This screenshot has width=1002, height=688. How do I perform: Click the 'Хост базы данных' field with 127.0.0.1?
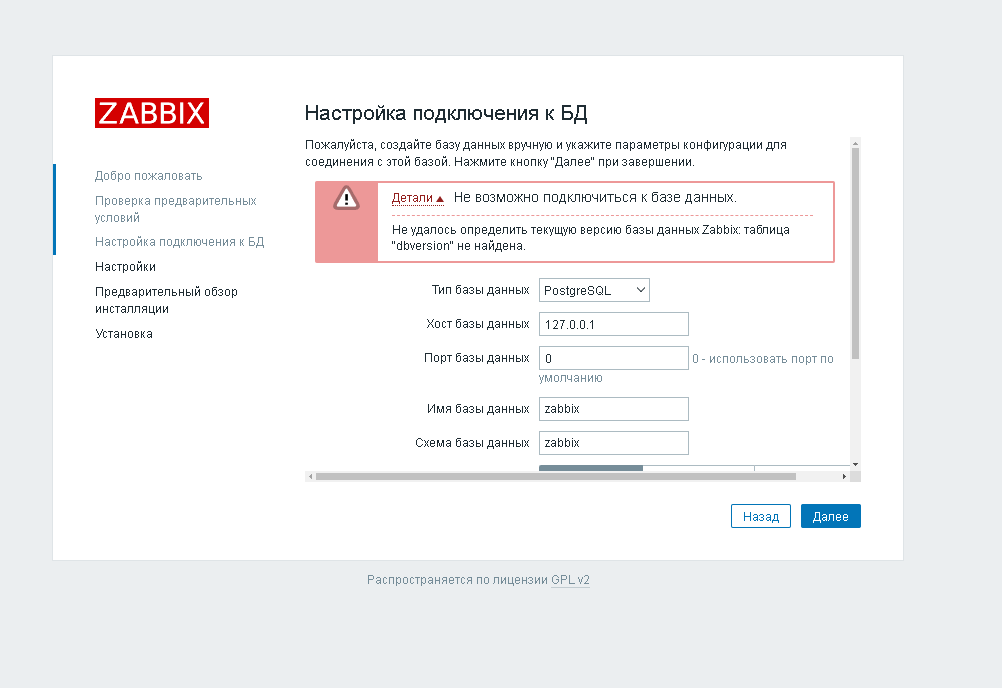(x=613, y=324)
